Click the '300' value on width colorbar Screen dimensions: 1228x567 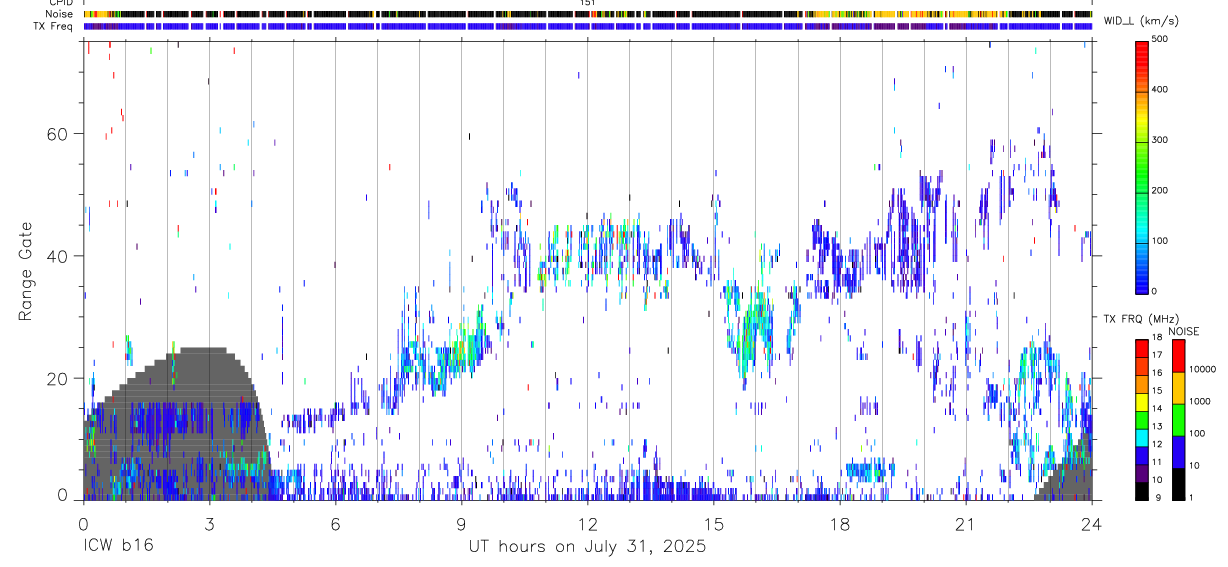click(1161, 140)
